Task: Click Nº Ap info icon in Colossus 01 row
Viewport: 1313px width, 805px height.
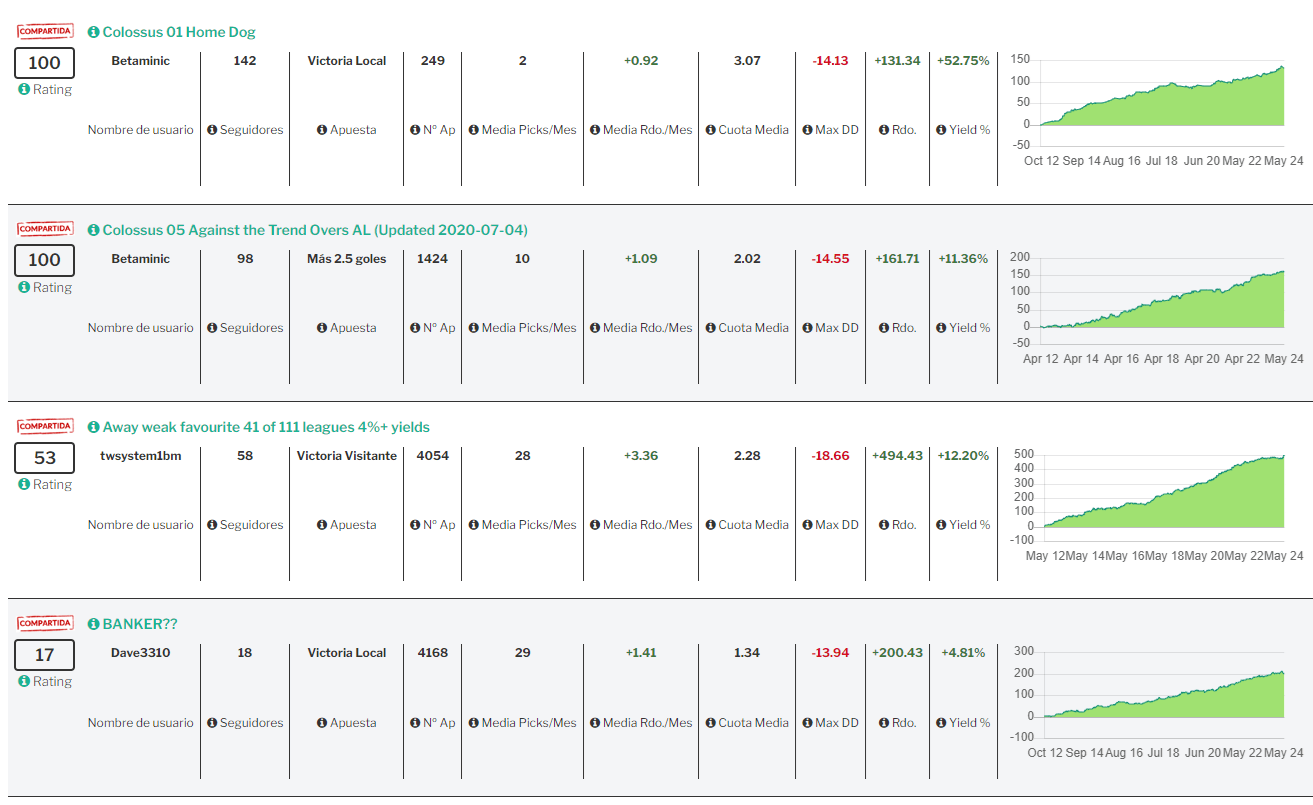Action: coord(415,130)
